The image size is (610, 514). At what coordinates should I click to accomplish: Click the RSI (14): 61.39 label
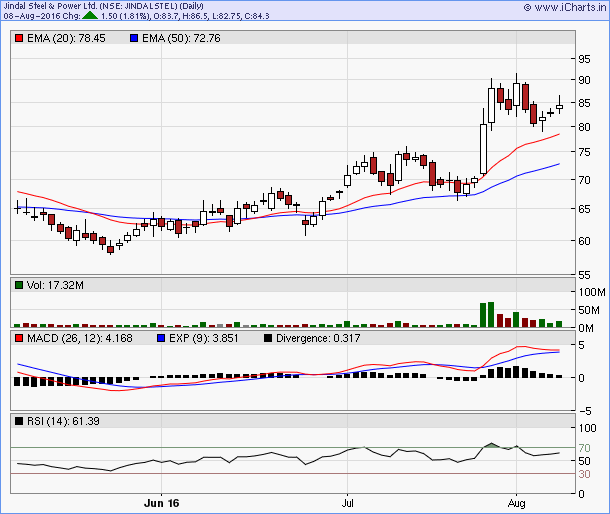[x=63, y=421]
